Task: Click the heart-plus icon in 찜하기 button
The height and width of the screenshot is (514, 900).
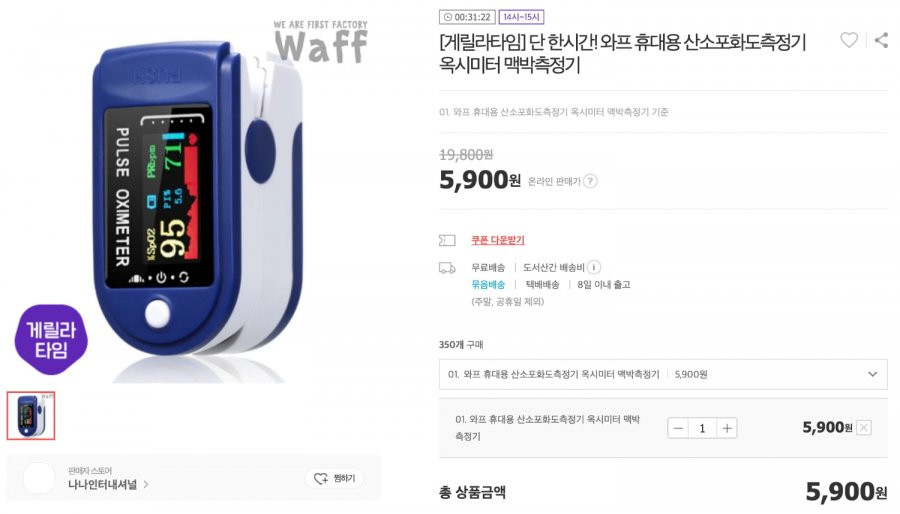Action: pos(321,478)
